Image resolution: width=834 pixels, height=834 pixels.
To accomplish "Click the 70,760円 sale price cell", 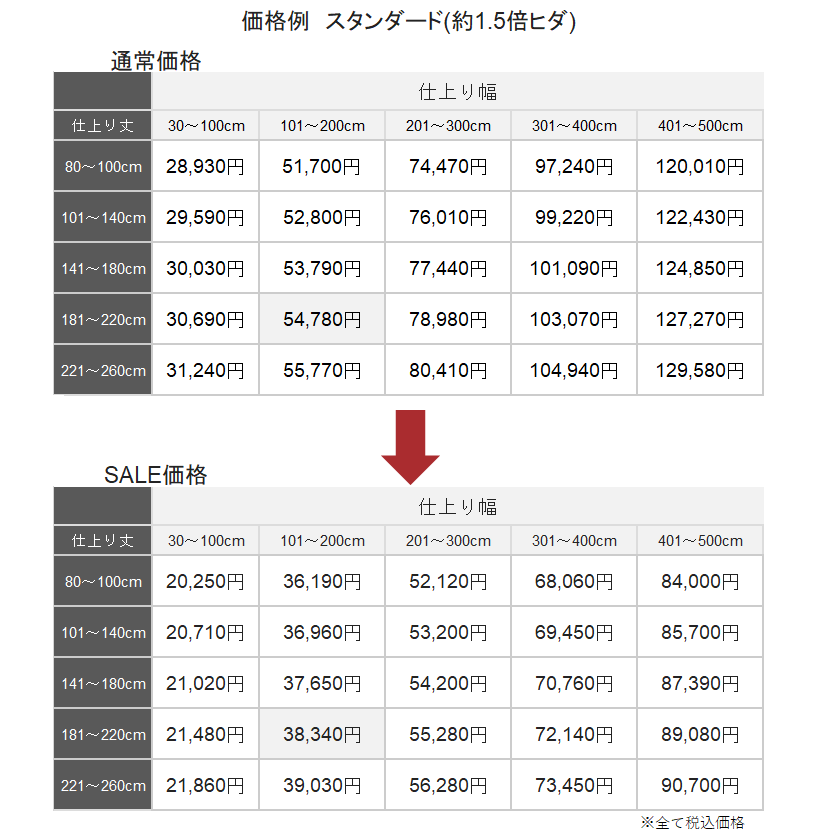I will (x=574, y=683).
